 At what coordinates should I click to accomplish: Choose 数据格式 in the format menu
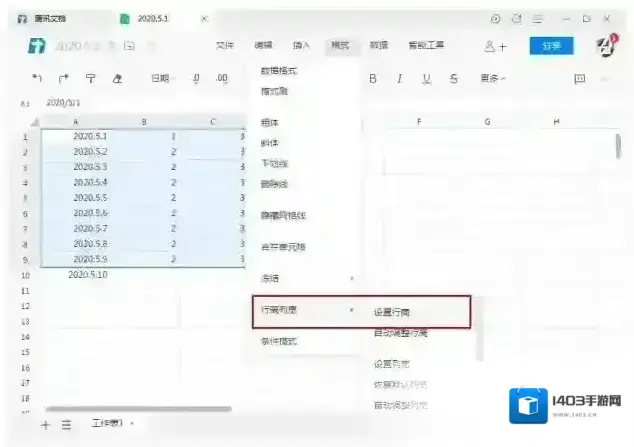point(279,71)
